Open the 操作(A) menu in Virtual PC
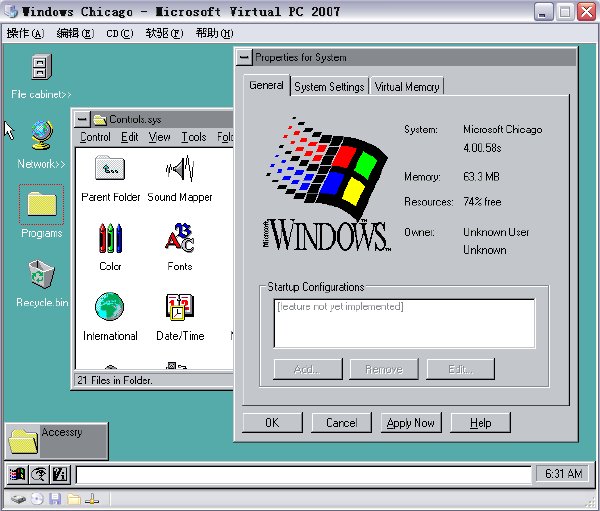 point(25,34)
